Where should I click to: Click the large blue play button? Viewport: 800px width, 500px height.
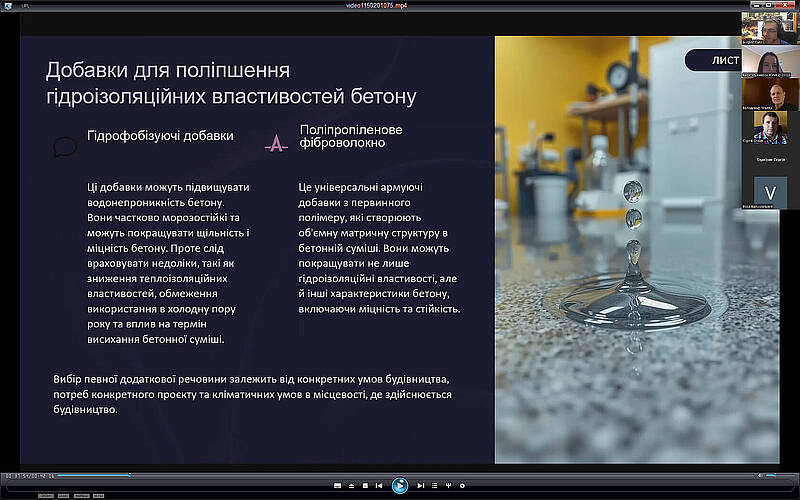click(x=399, y=485)
